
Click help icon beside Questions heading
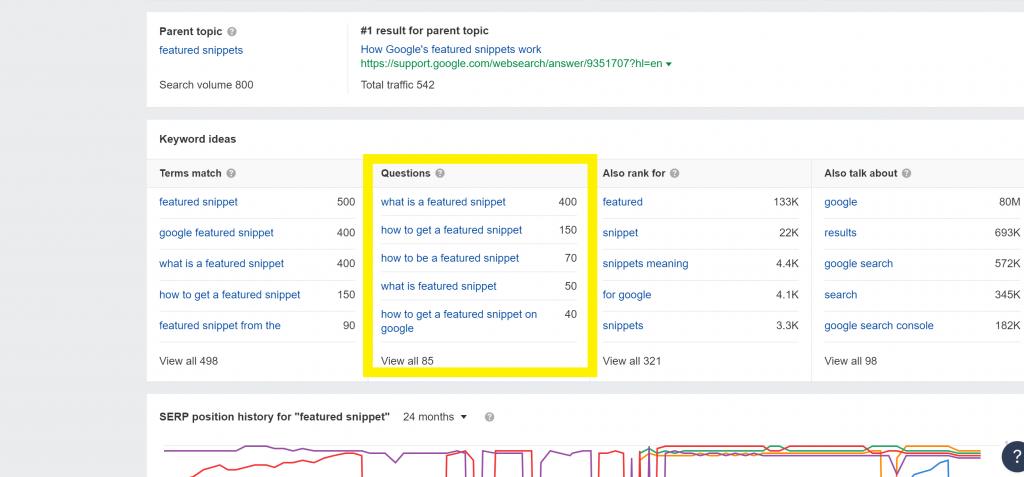point(440,174)
